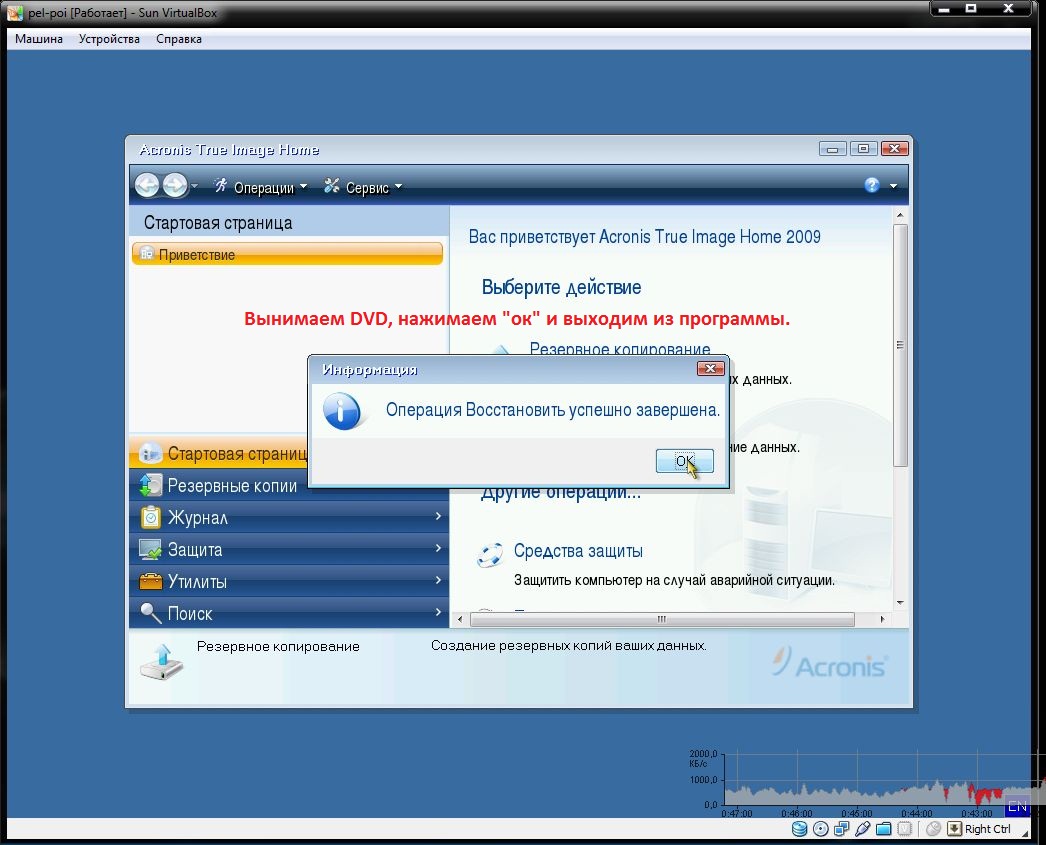Expand the Утилиты sidebar section
The height and width of the screenshot is (845, 1046).
pos(289,581)
